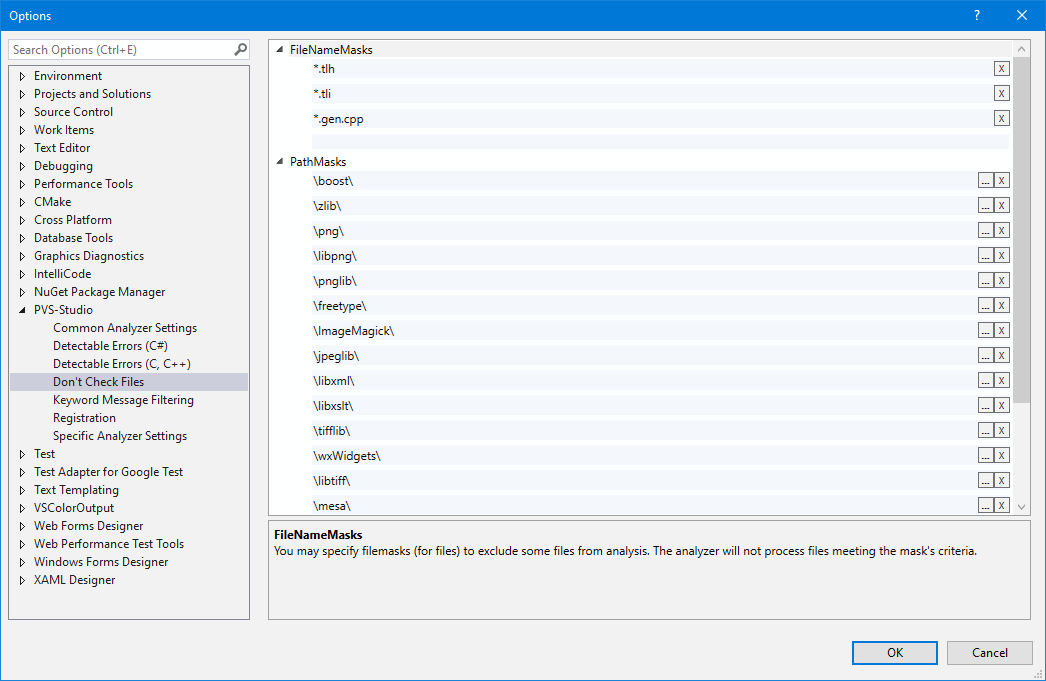
Task: Open Detectable Errors (C#) page
Action: point(110,346)
